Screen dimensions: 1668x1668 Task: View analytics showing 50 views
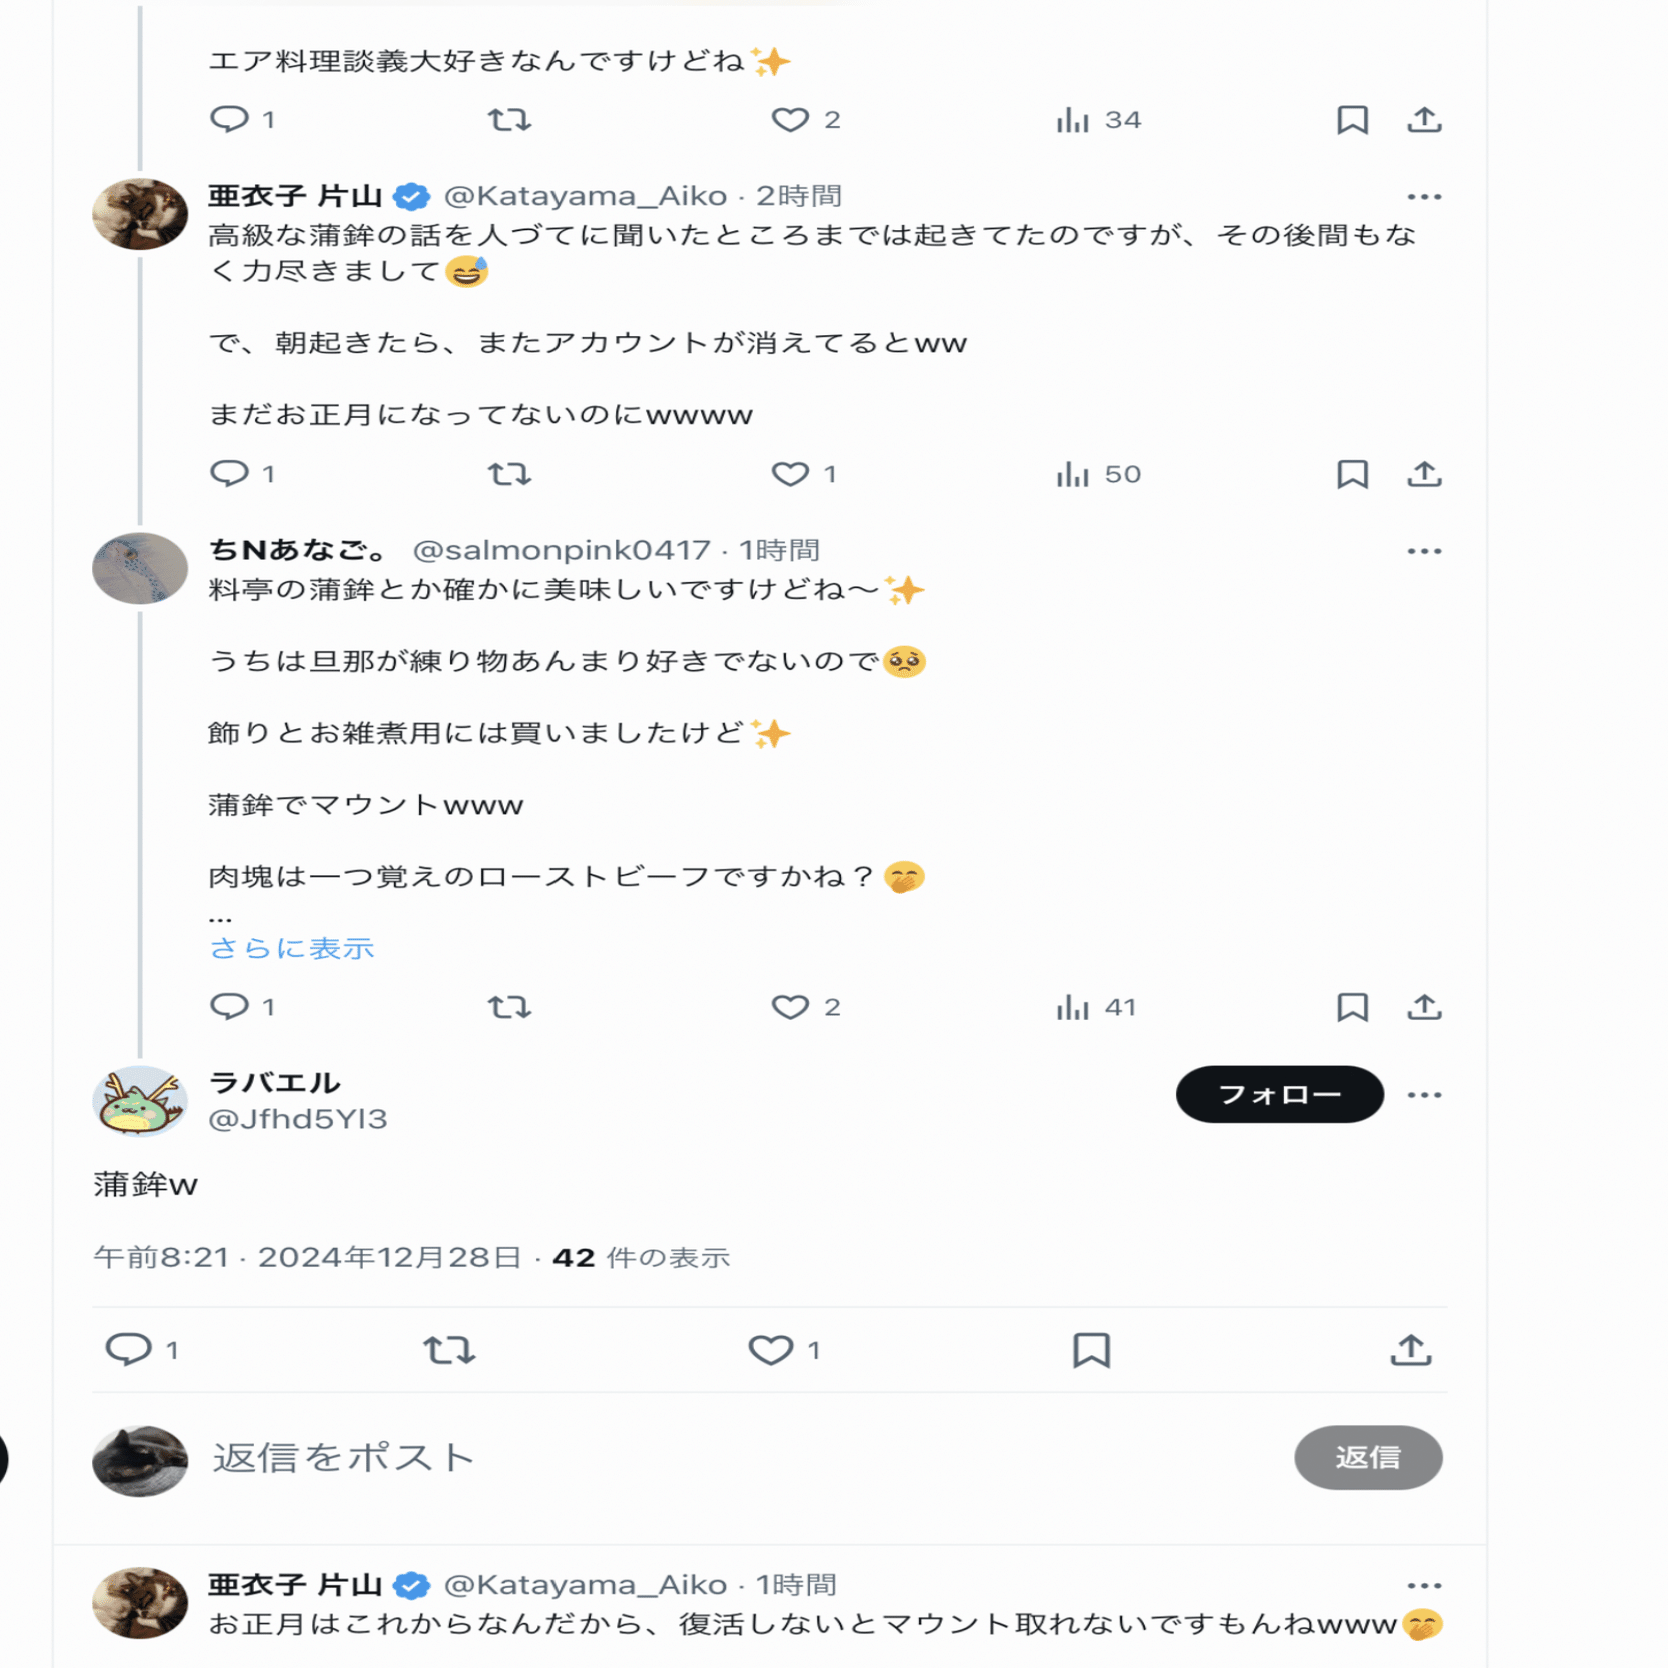click(1098, 473)
